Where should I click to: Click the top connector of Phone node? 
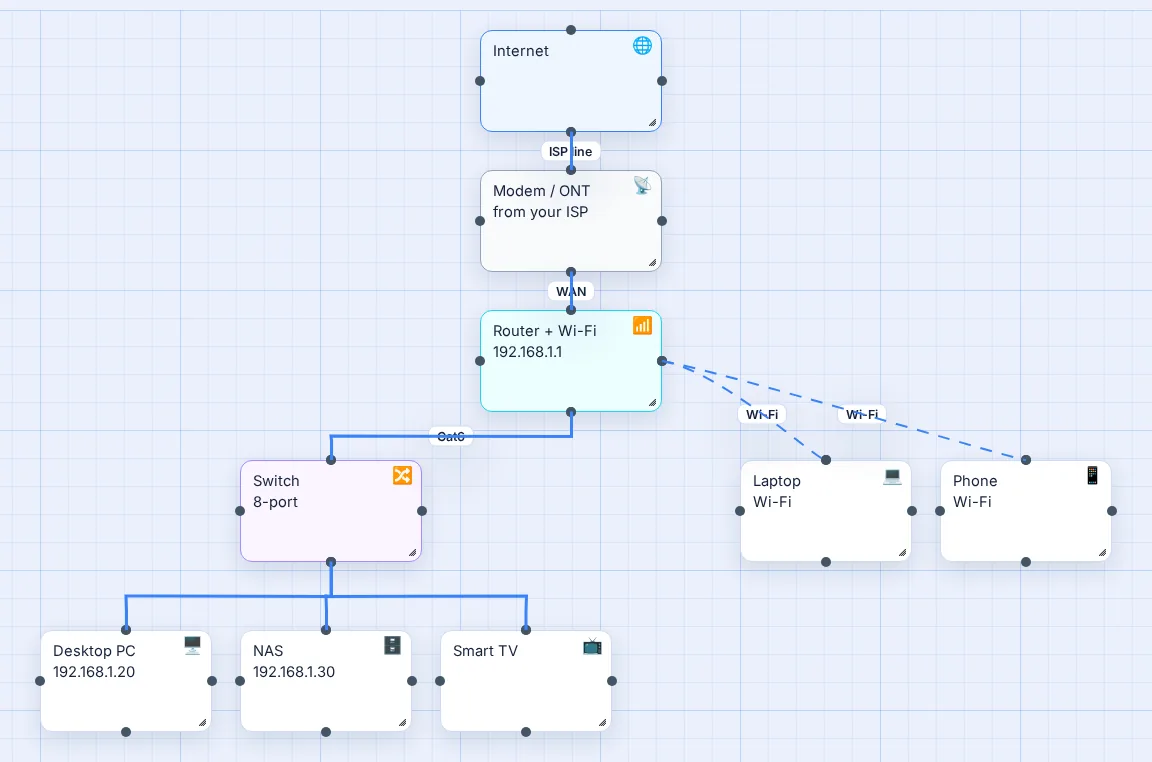pyautogui.click(x=1026, y=460)
